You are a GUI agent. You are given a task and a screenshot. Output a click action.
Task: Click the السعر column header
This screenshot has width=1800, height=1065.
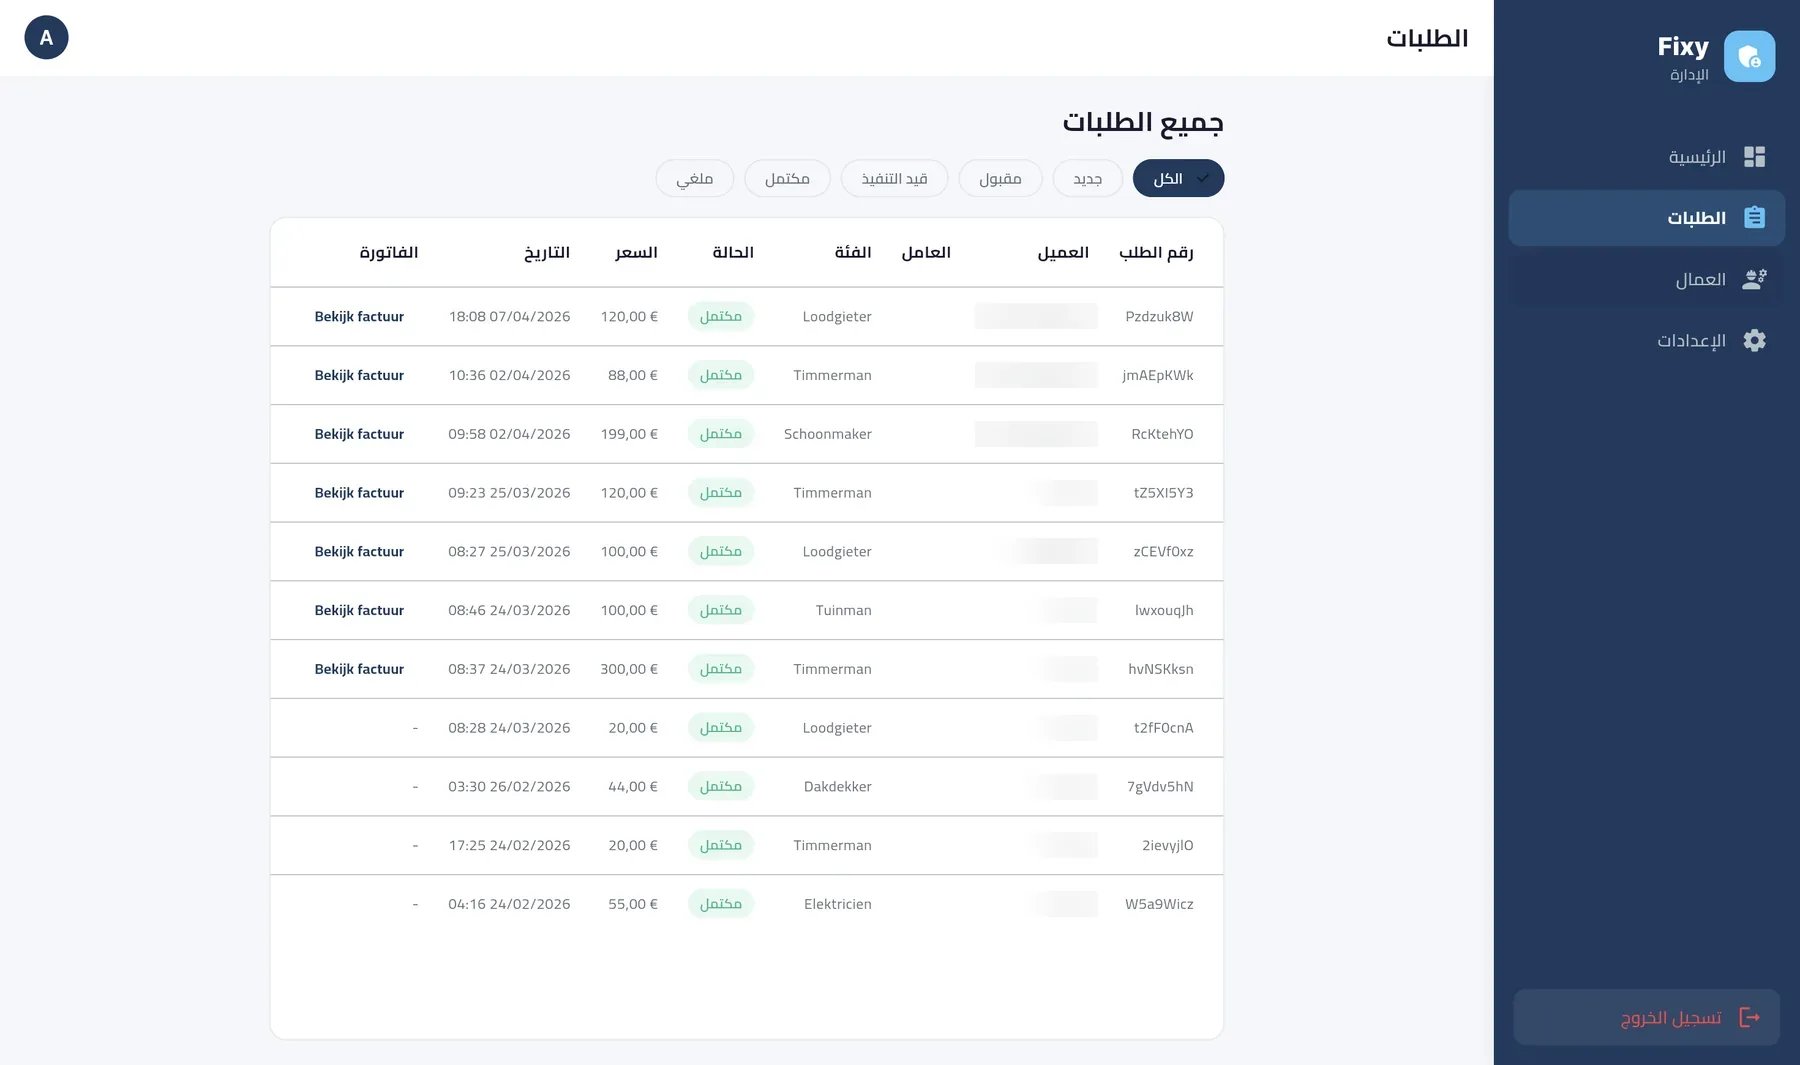[x=636, y=252]
